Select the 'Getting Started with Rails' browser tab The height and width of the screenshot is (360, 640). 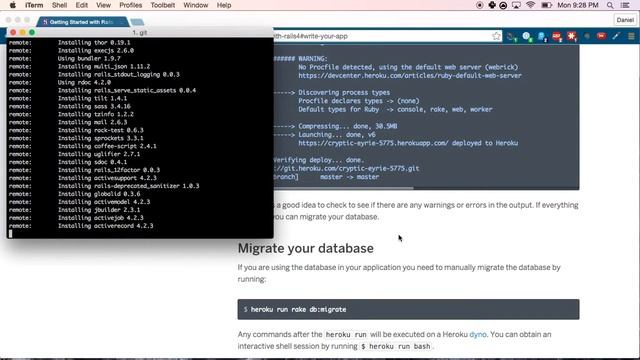82,22
